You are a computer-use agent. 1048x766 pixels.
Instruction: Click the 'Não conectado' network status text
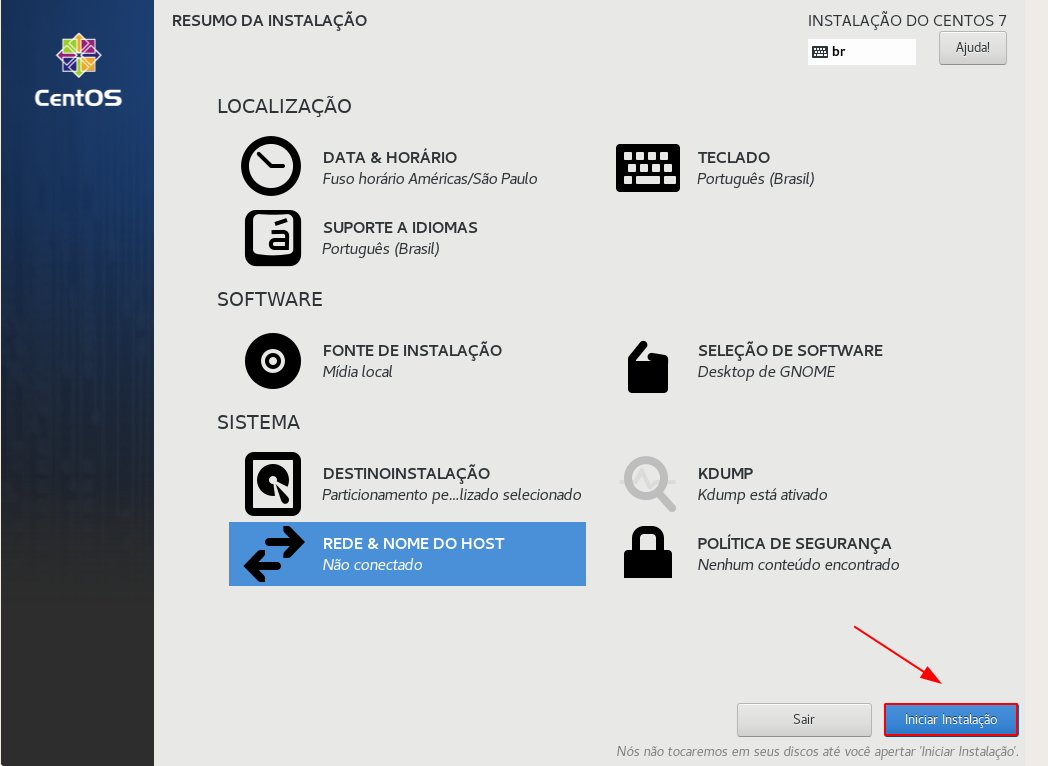click(372, 565)
